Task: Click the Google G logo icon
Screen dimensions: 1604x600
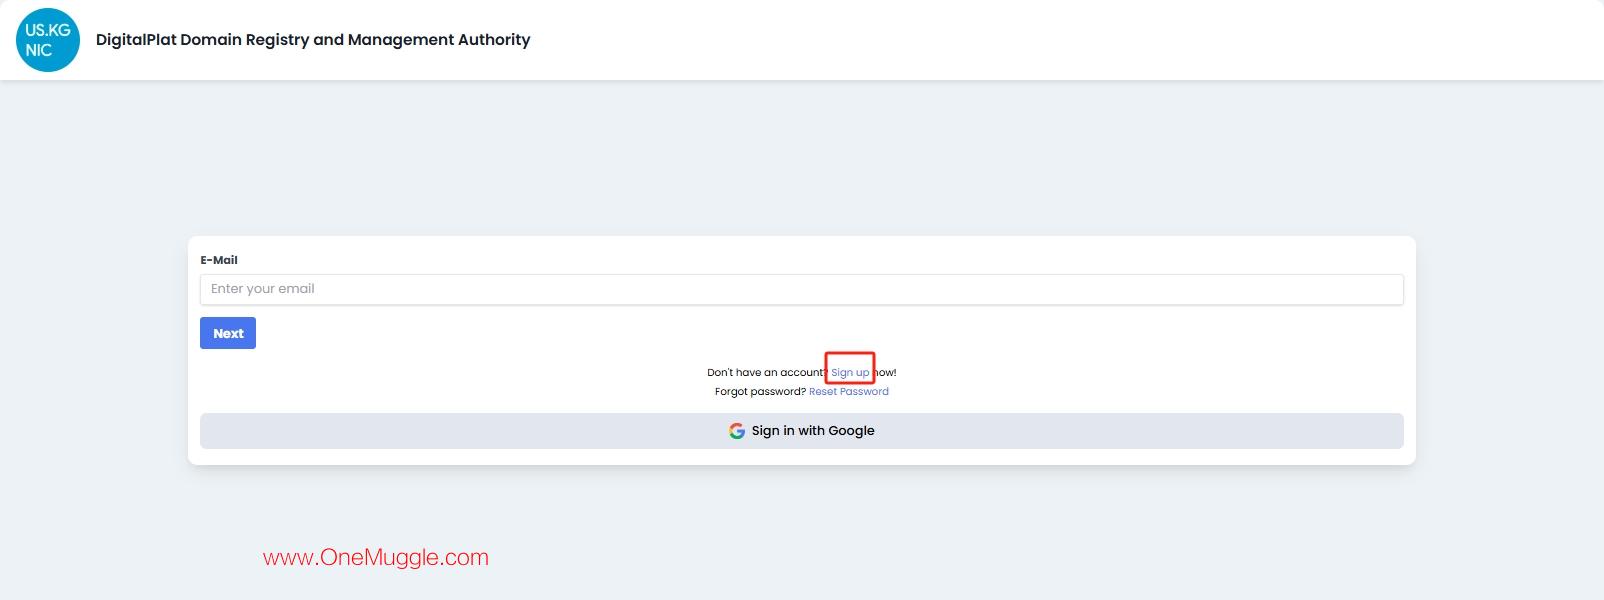Action: click(x=737, y=431)
